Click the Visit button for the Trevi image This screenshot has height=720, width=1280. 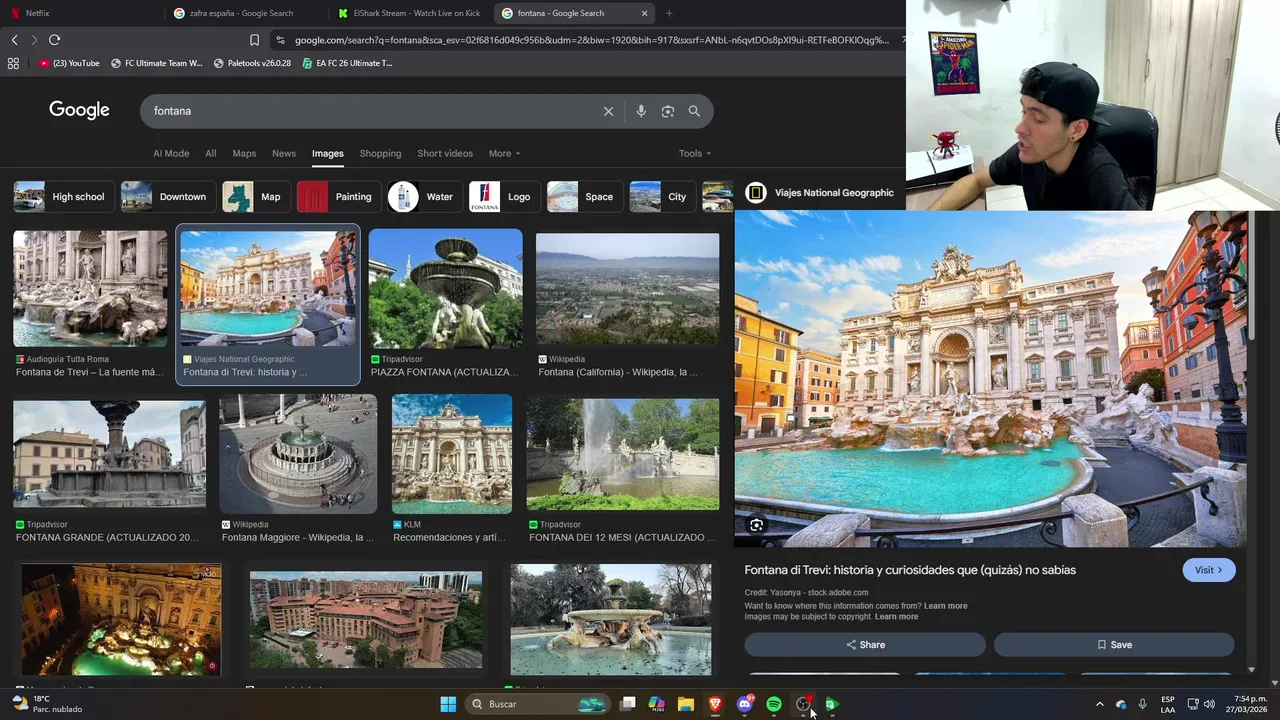pyautogui.click(x=1209, y=570)
